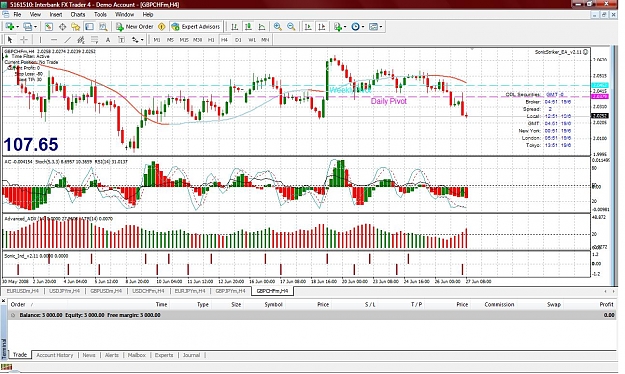Select the Vertical Line tool
The width and height of the screenshot is (625, 374).
pyautogui.click(x=40, y=39)
